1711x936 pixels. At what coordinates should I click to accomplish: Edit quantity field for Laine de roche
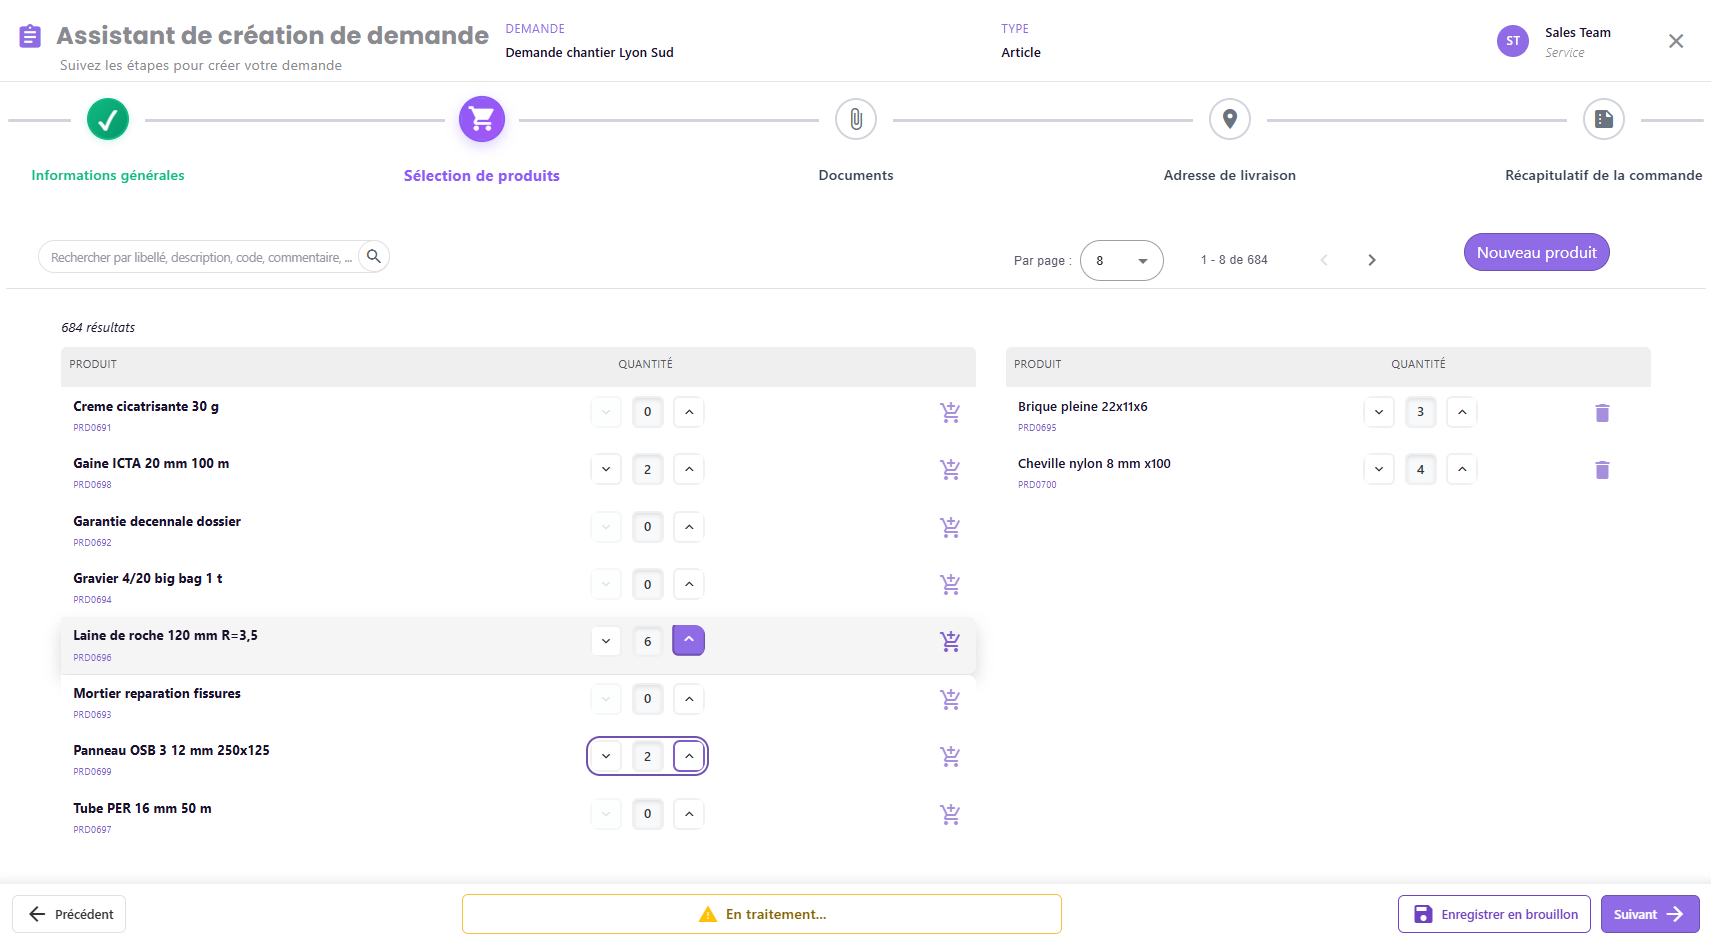click(x=648, y=641)
